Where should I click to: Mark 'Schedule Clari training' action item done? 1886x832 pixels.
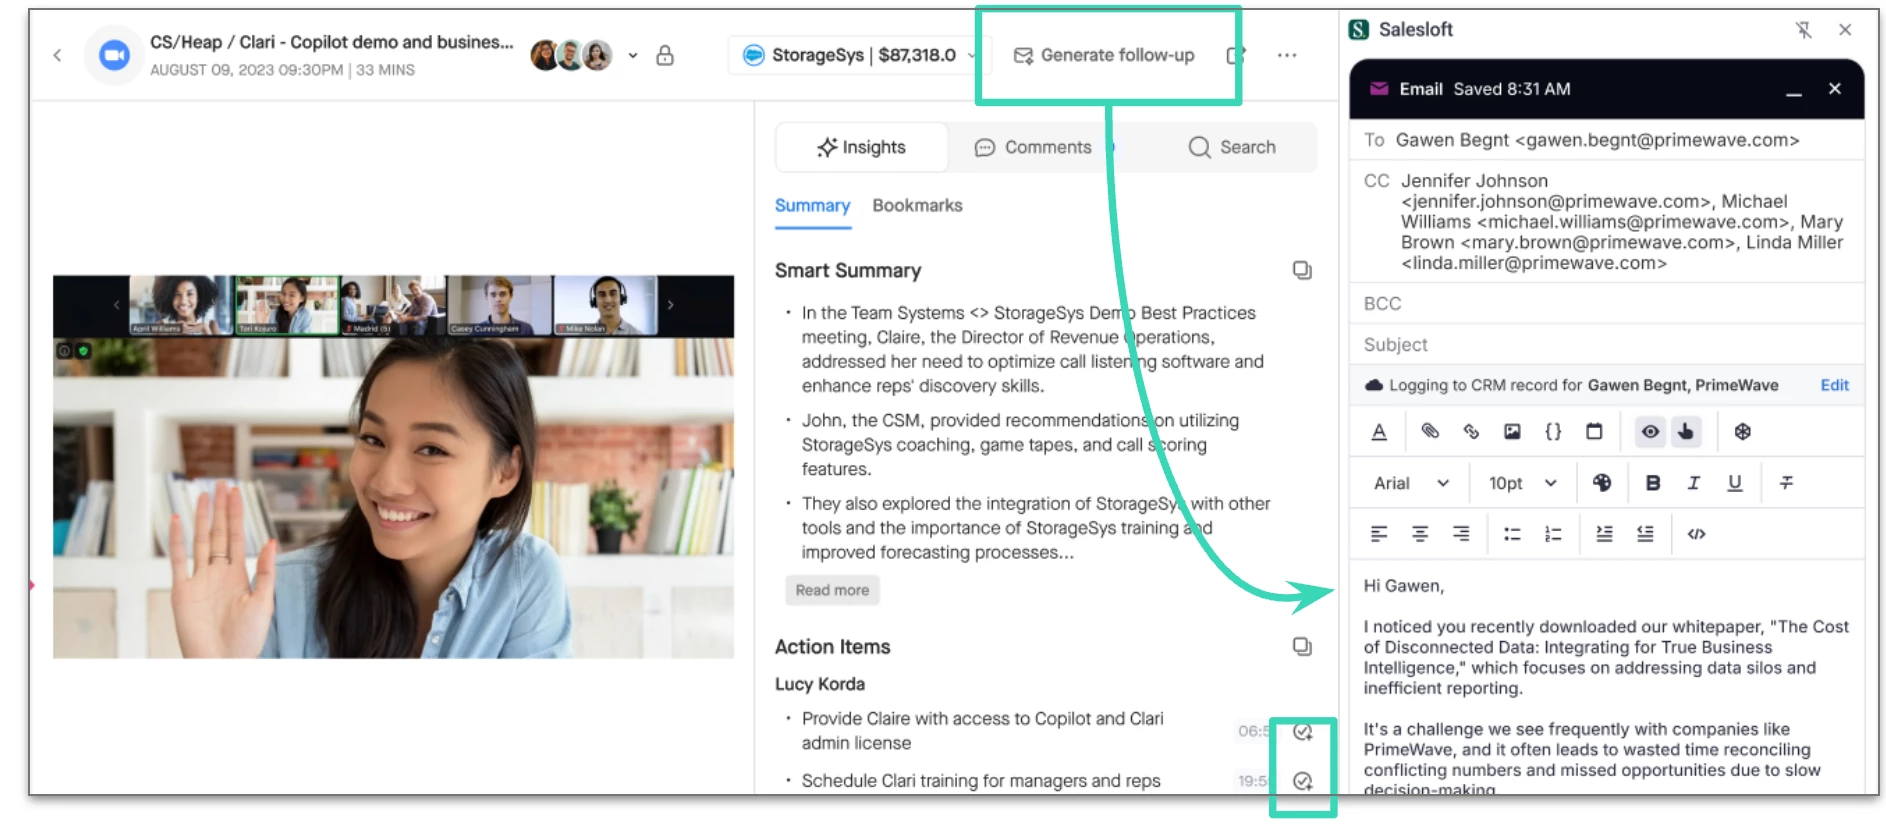1302,781
